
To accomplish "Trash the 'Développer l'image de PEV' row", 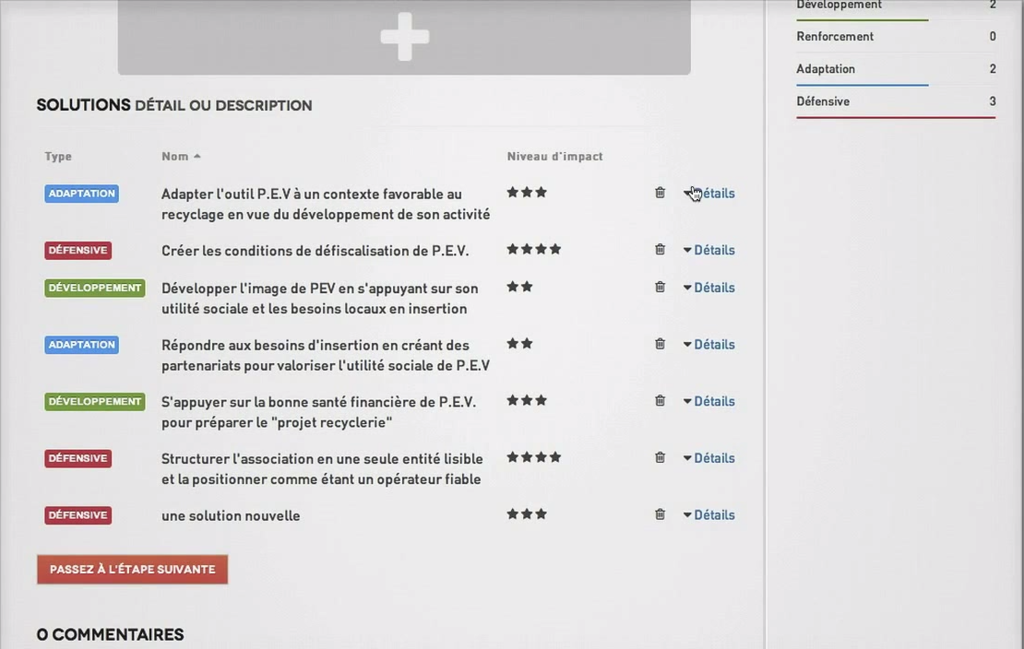I will coord(660,287).
